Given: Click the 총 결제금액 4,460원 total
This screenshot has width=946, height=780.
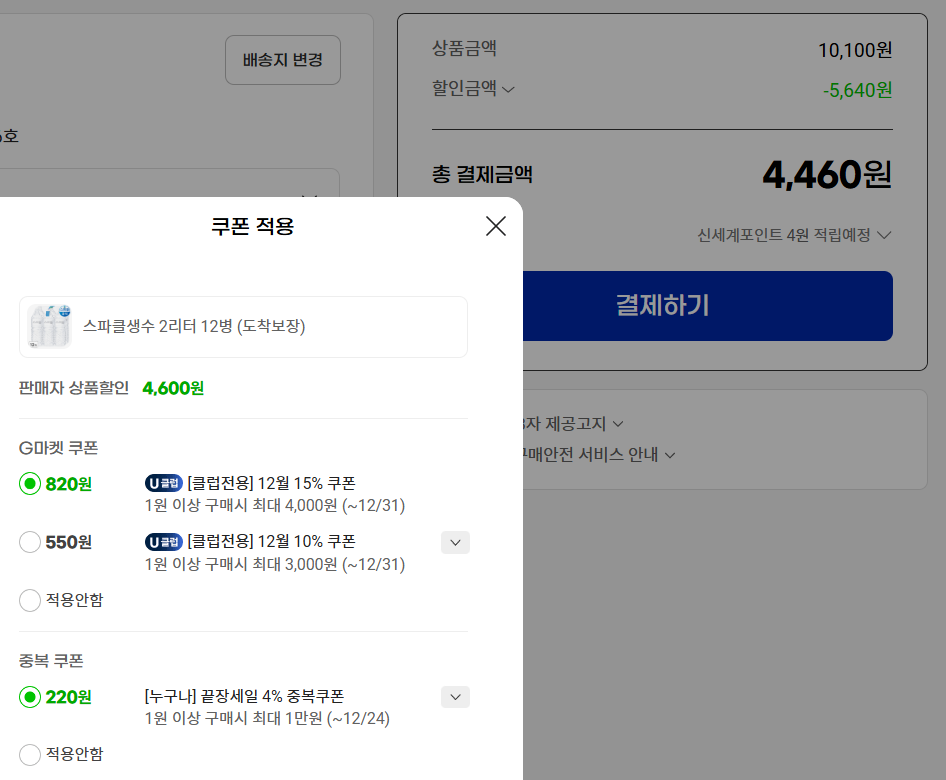Looking at the screenshot, I should coord(826,174).
